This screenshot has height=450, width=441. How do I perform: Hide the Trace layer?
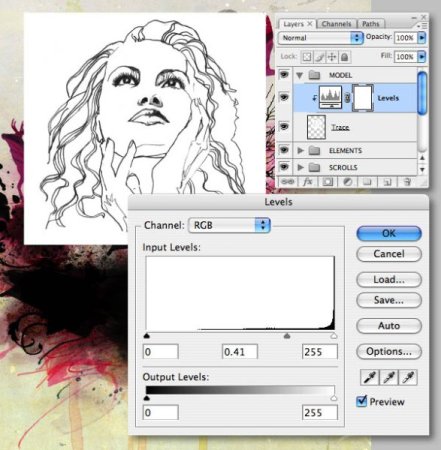pyautogui.click(x=284, y=127)
